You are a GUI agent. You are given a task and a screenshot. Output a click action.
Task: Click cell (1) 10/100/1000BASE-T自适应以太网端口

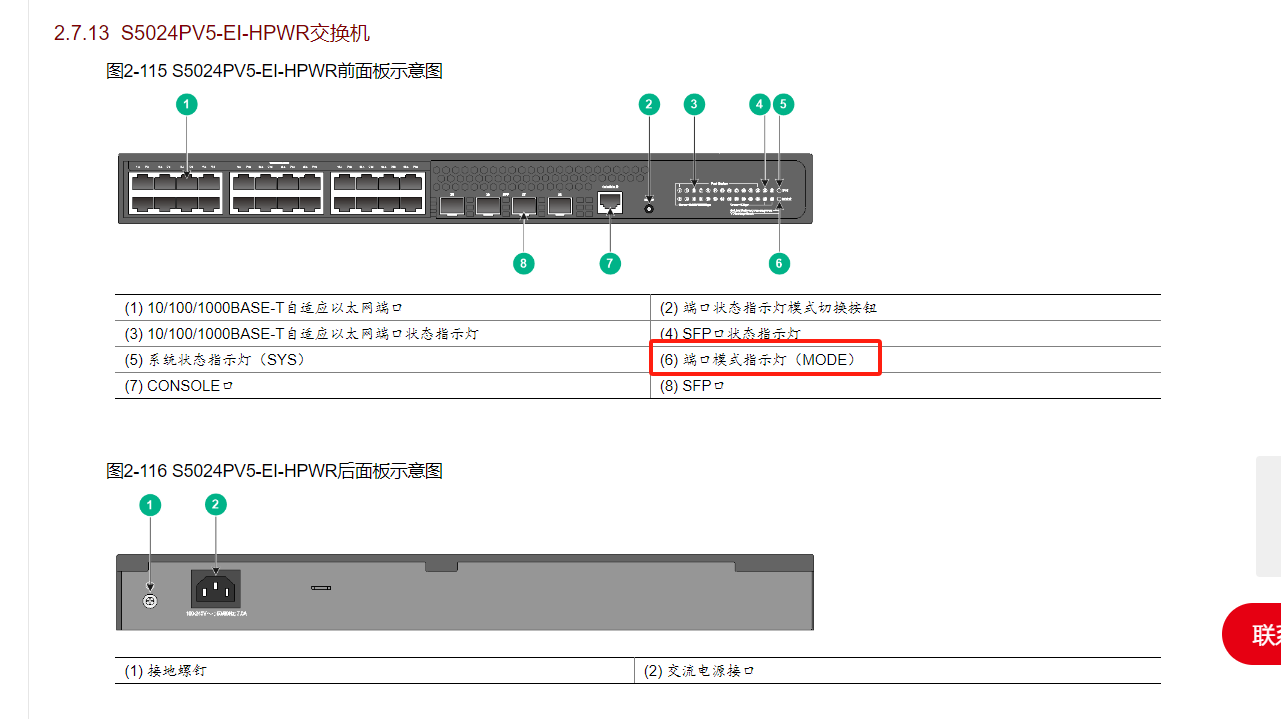pos(383,308)
